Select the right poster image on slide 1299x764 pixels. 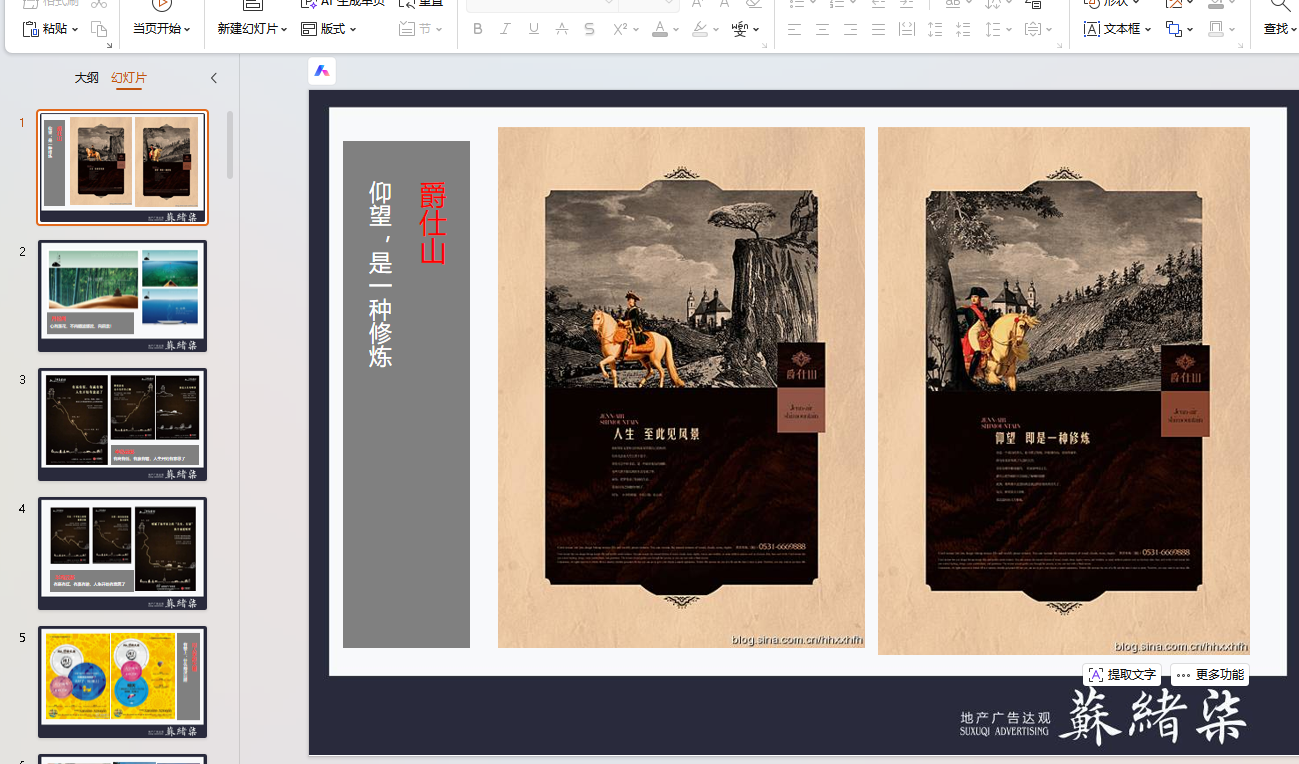click(1064, 391)
